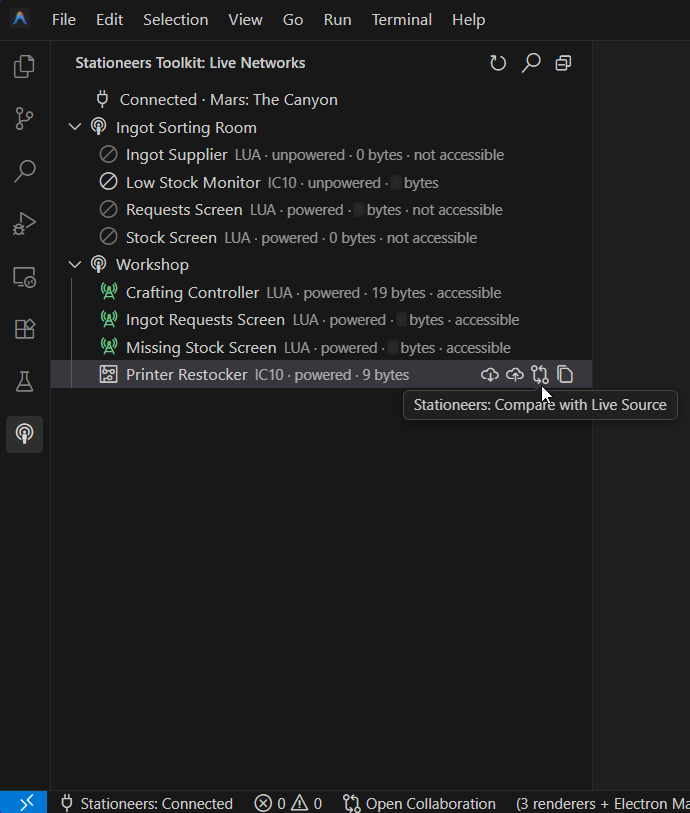Open the Selection menu
Screen dimensions: 690x813
(176, 20)
